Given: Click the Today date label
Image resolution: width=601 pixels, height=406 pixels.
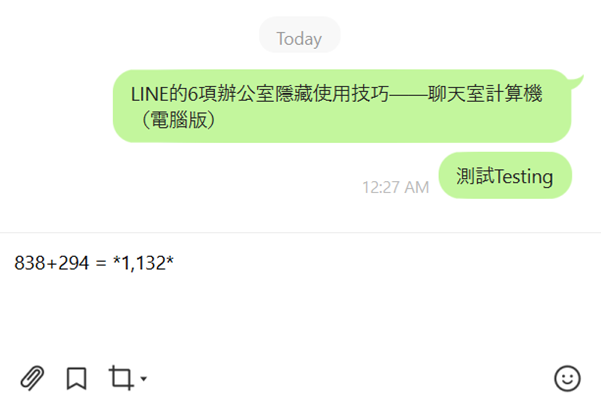Looking at the screenshot, I should [299, 39].
